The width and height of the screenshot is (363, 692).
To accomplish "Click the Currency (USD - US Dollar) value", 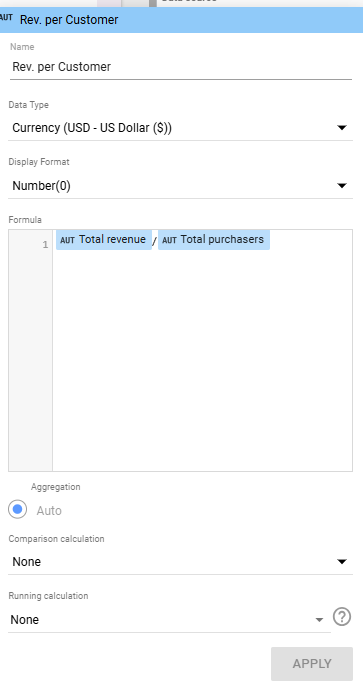I will click(92, 128).
